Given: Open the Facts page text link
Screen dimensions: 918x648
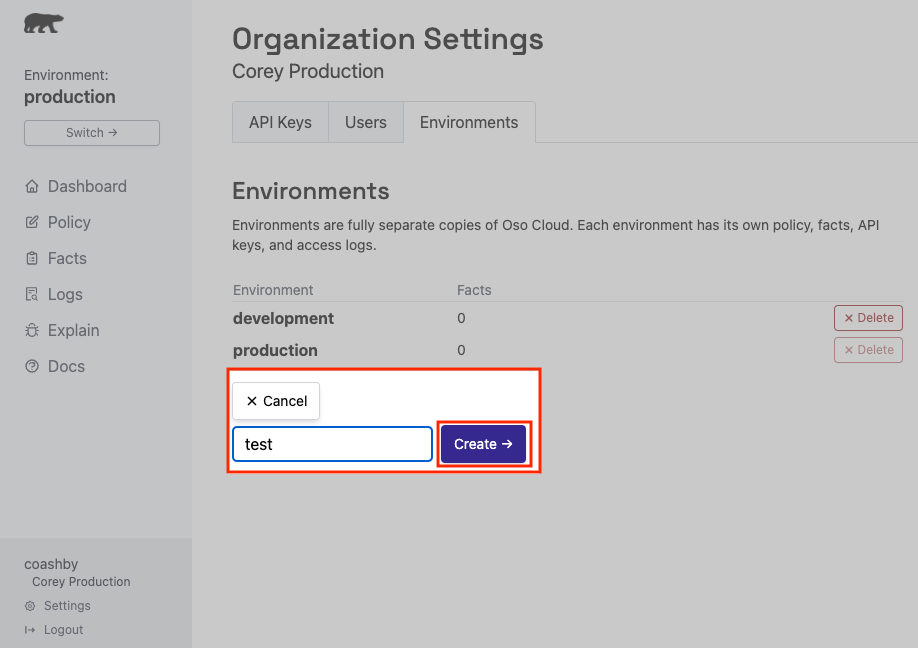Looking at the screenshot, I should [x=67, y=259].
